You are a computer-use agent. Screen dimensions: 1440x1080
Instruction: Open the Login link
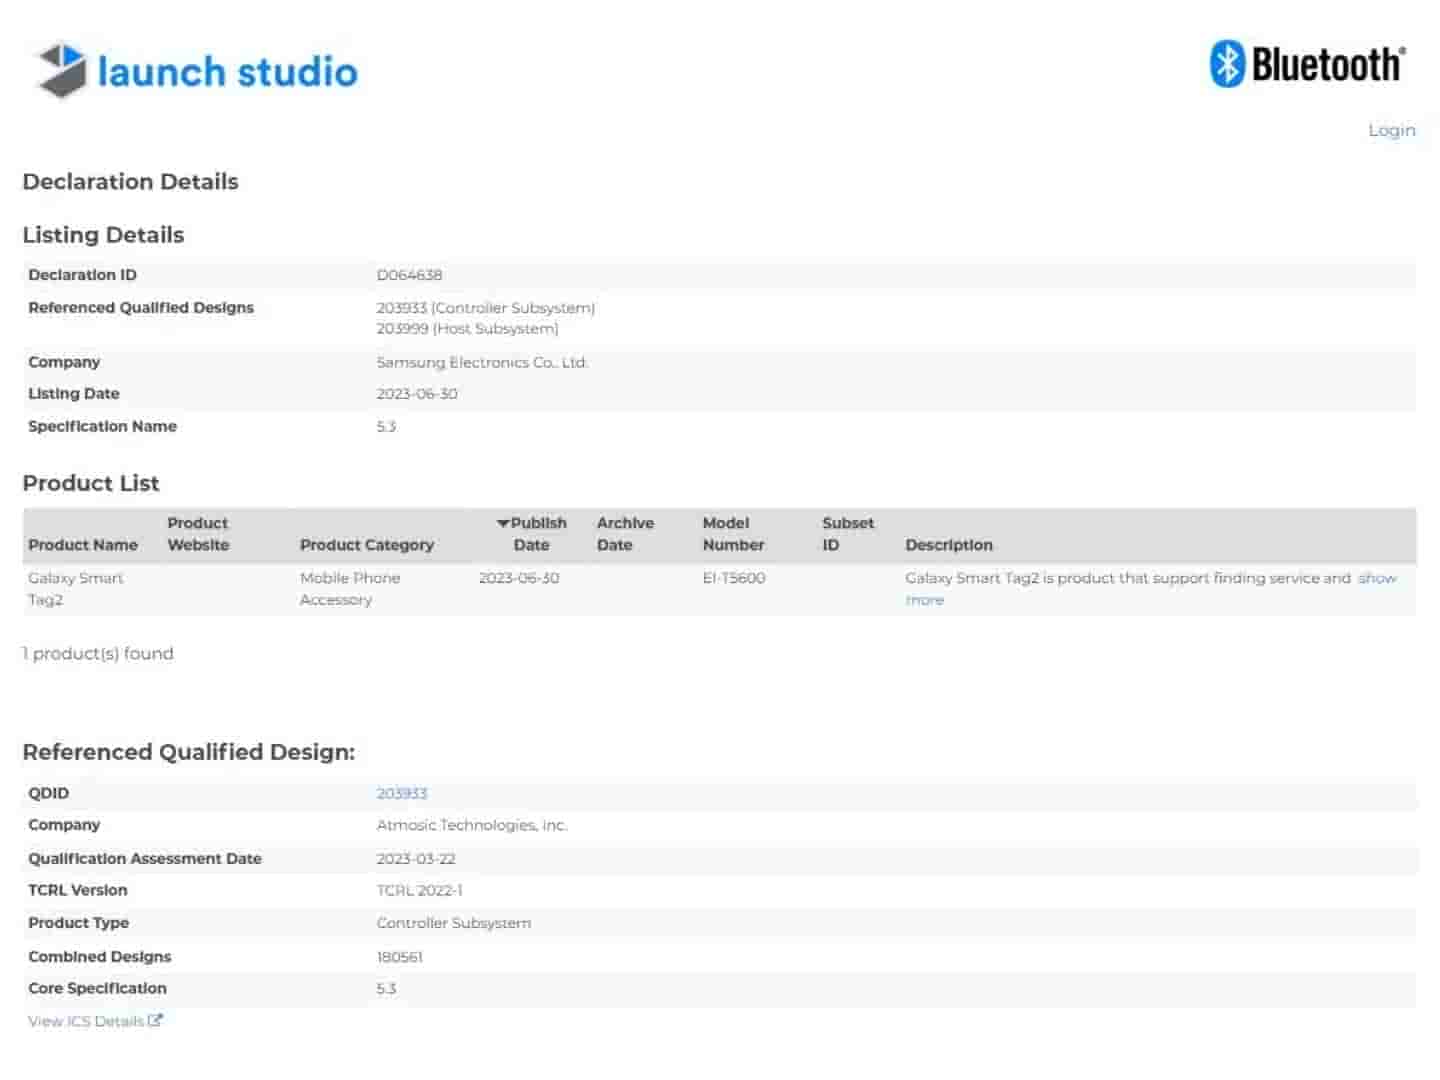(x=1391, y=130)
